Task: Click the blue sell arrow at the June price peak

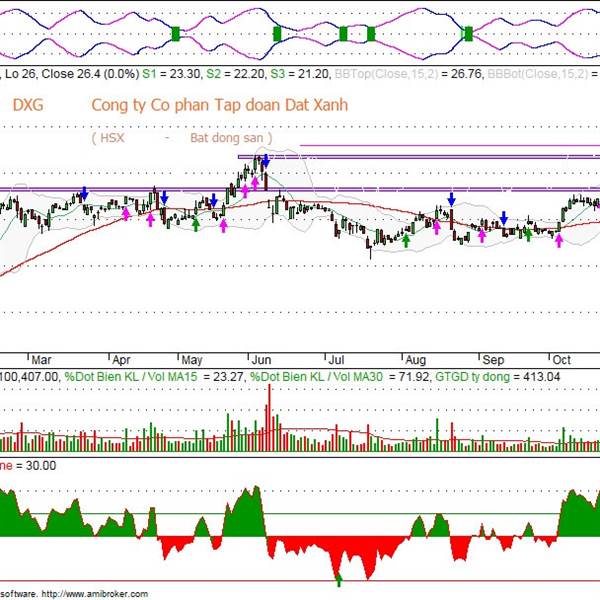Action: (x=266, y=161)
